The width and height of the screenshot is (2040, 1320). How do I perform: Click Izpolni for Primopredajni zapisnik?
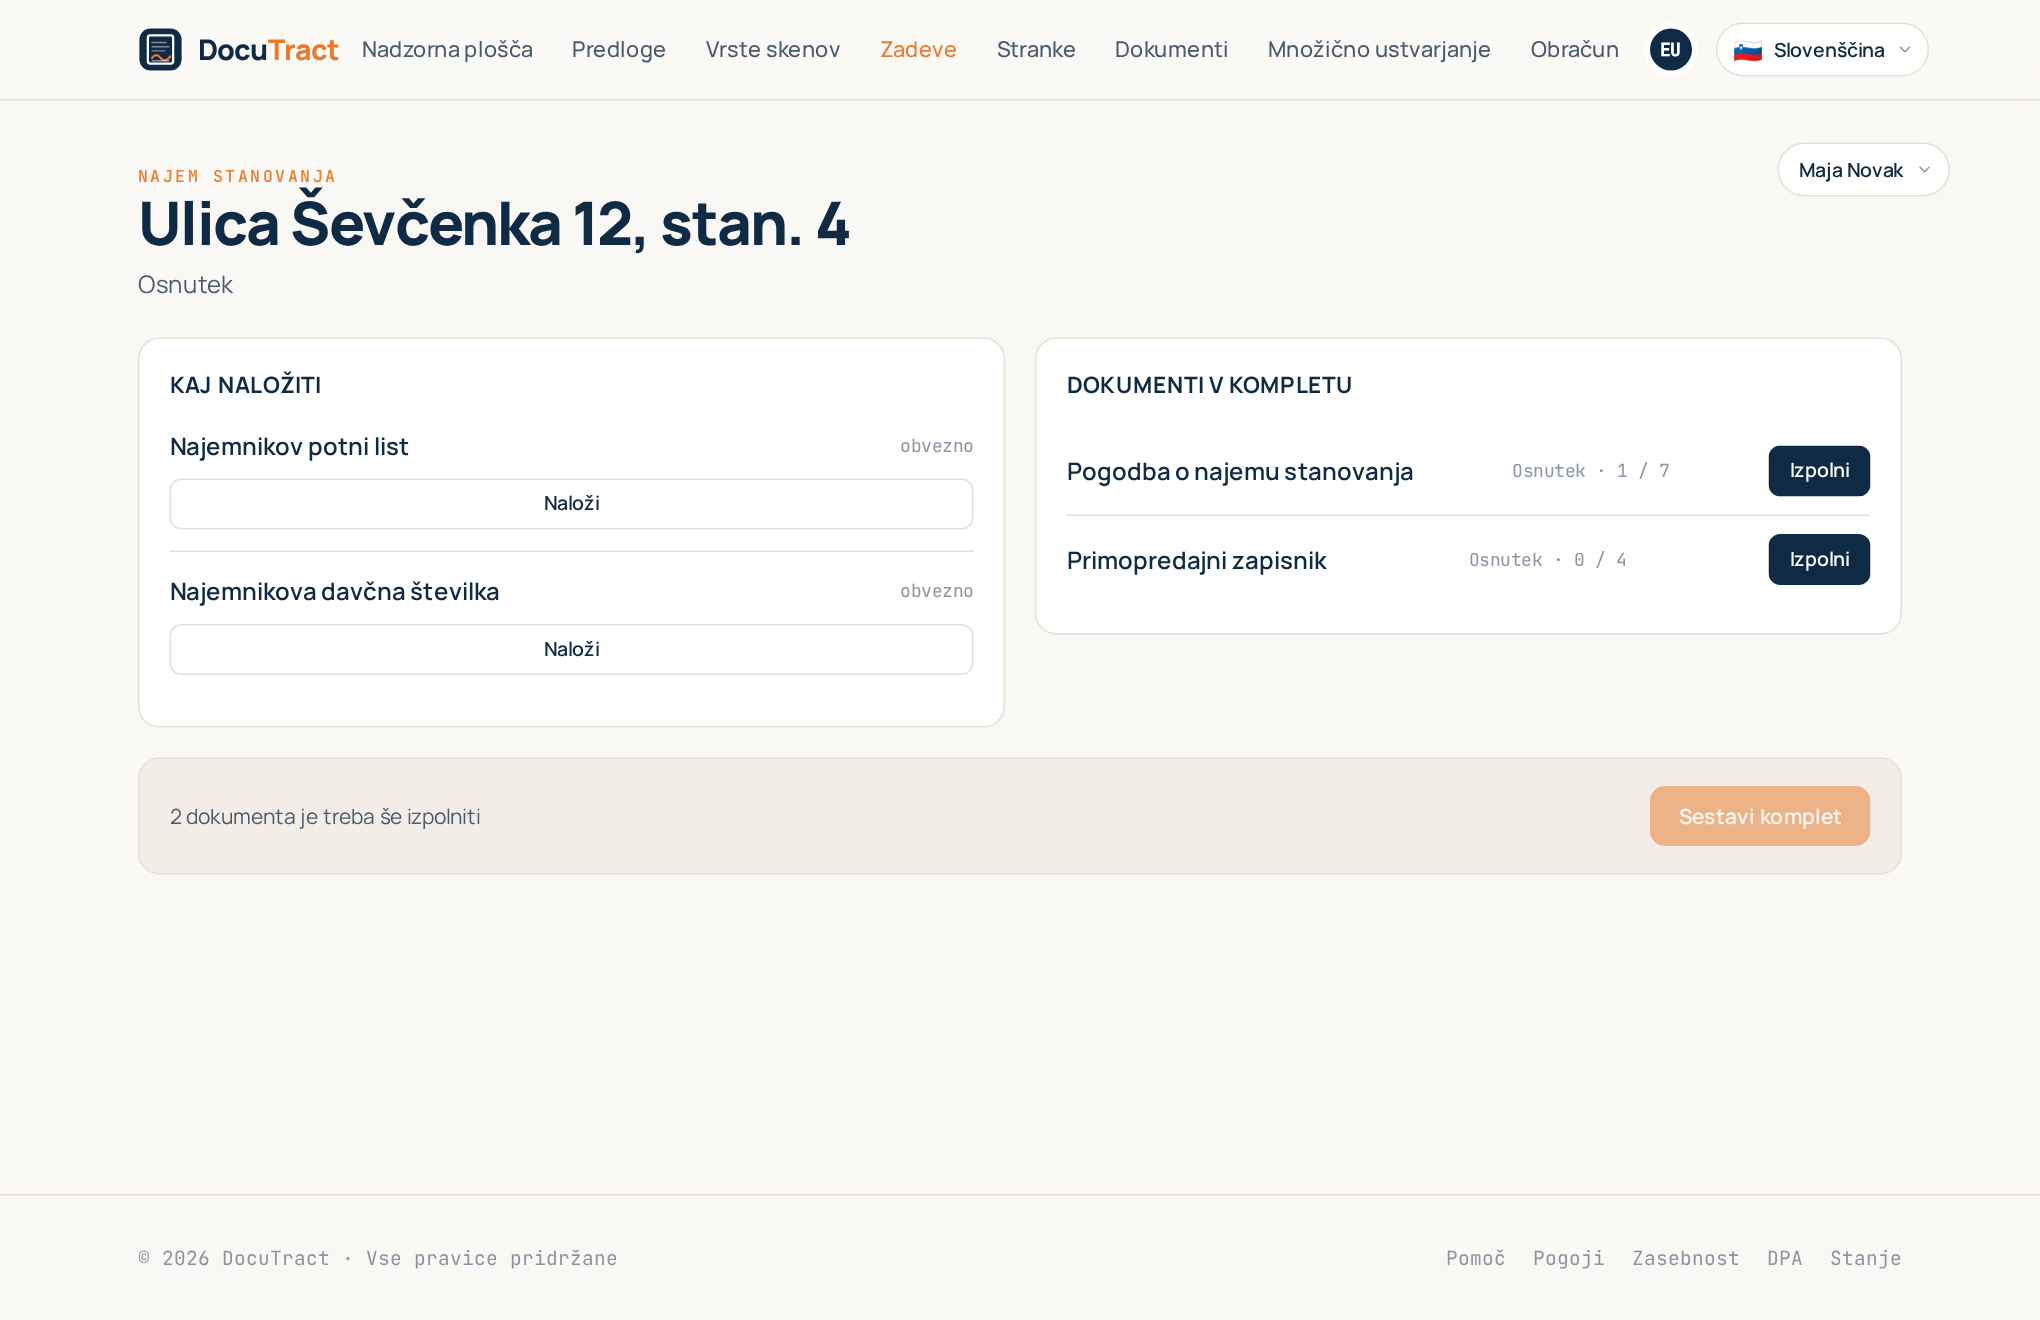tap(1819, 560)
